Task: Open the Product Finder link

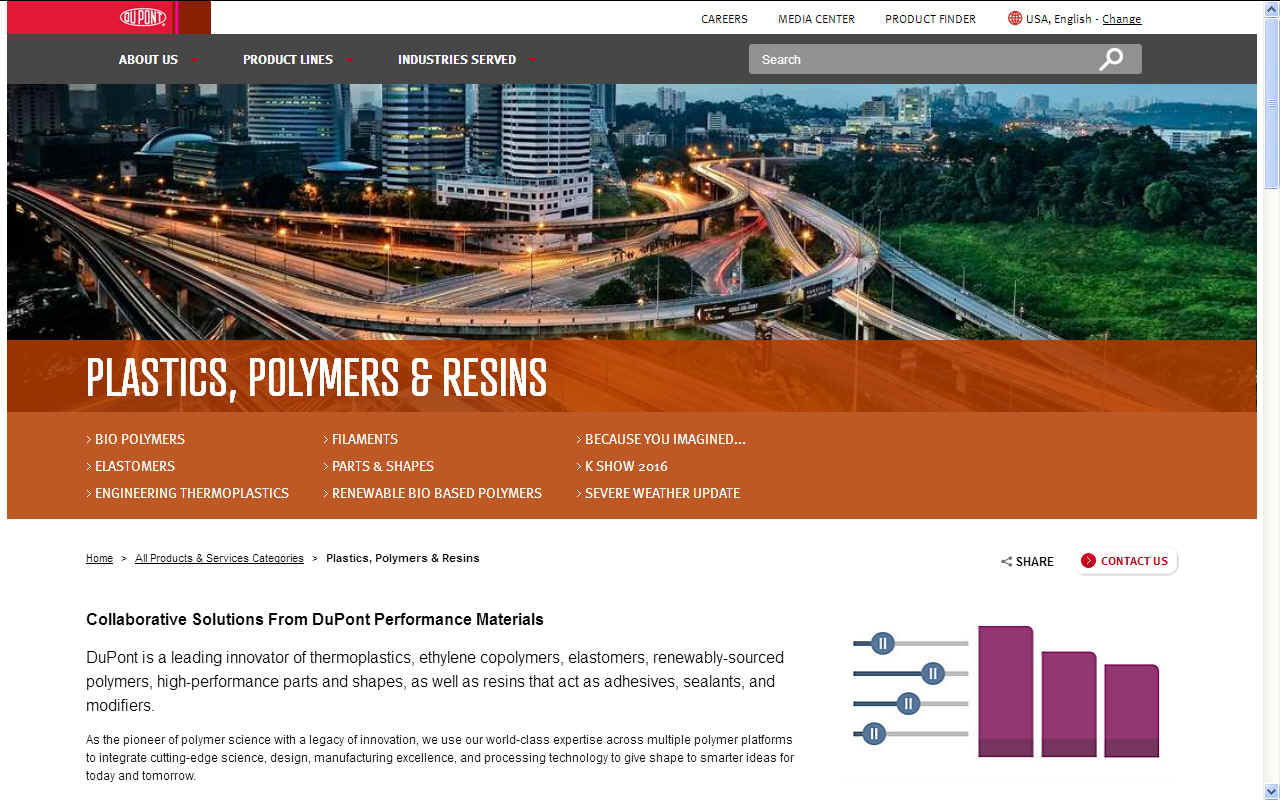Action: click(x=930, y=19)
